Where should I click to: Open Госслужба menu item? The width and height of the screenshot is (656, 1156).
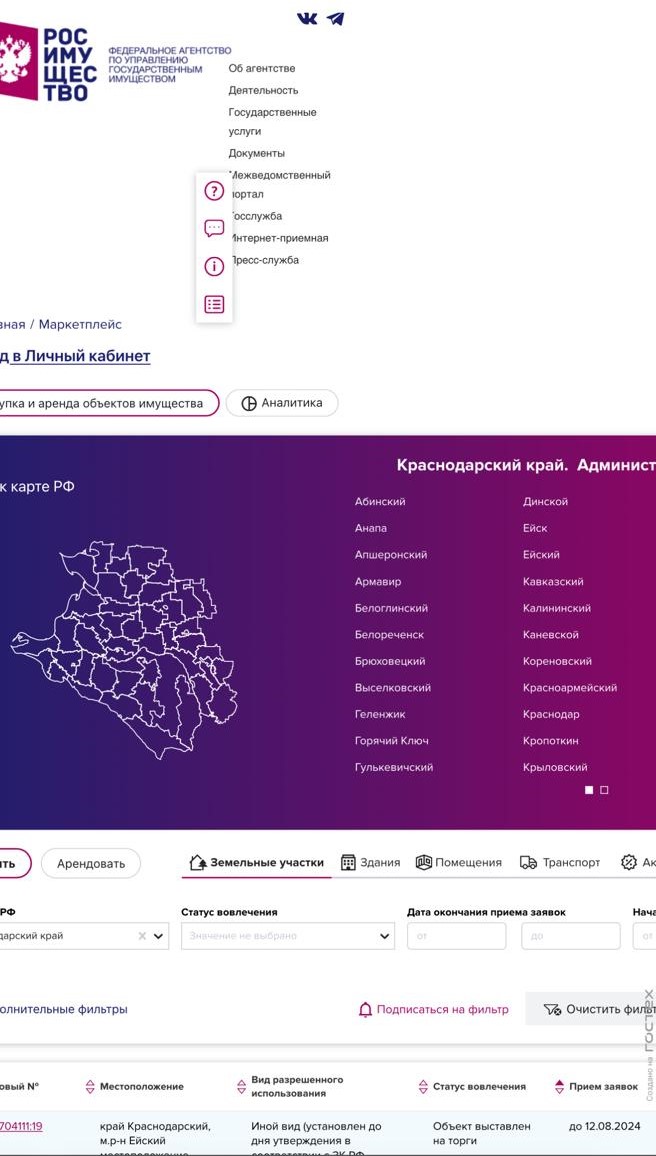255,216
